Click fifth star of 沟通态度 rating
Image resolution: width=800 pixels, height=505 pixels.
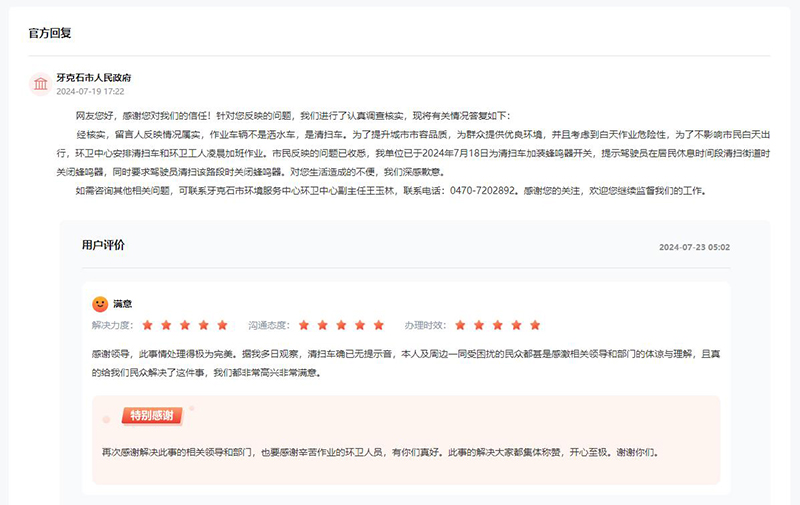coord(379,325)
